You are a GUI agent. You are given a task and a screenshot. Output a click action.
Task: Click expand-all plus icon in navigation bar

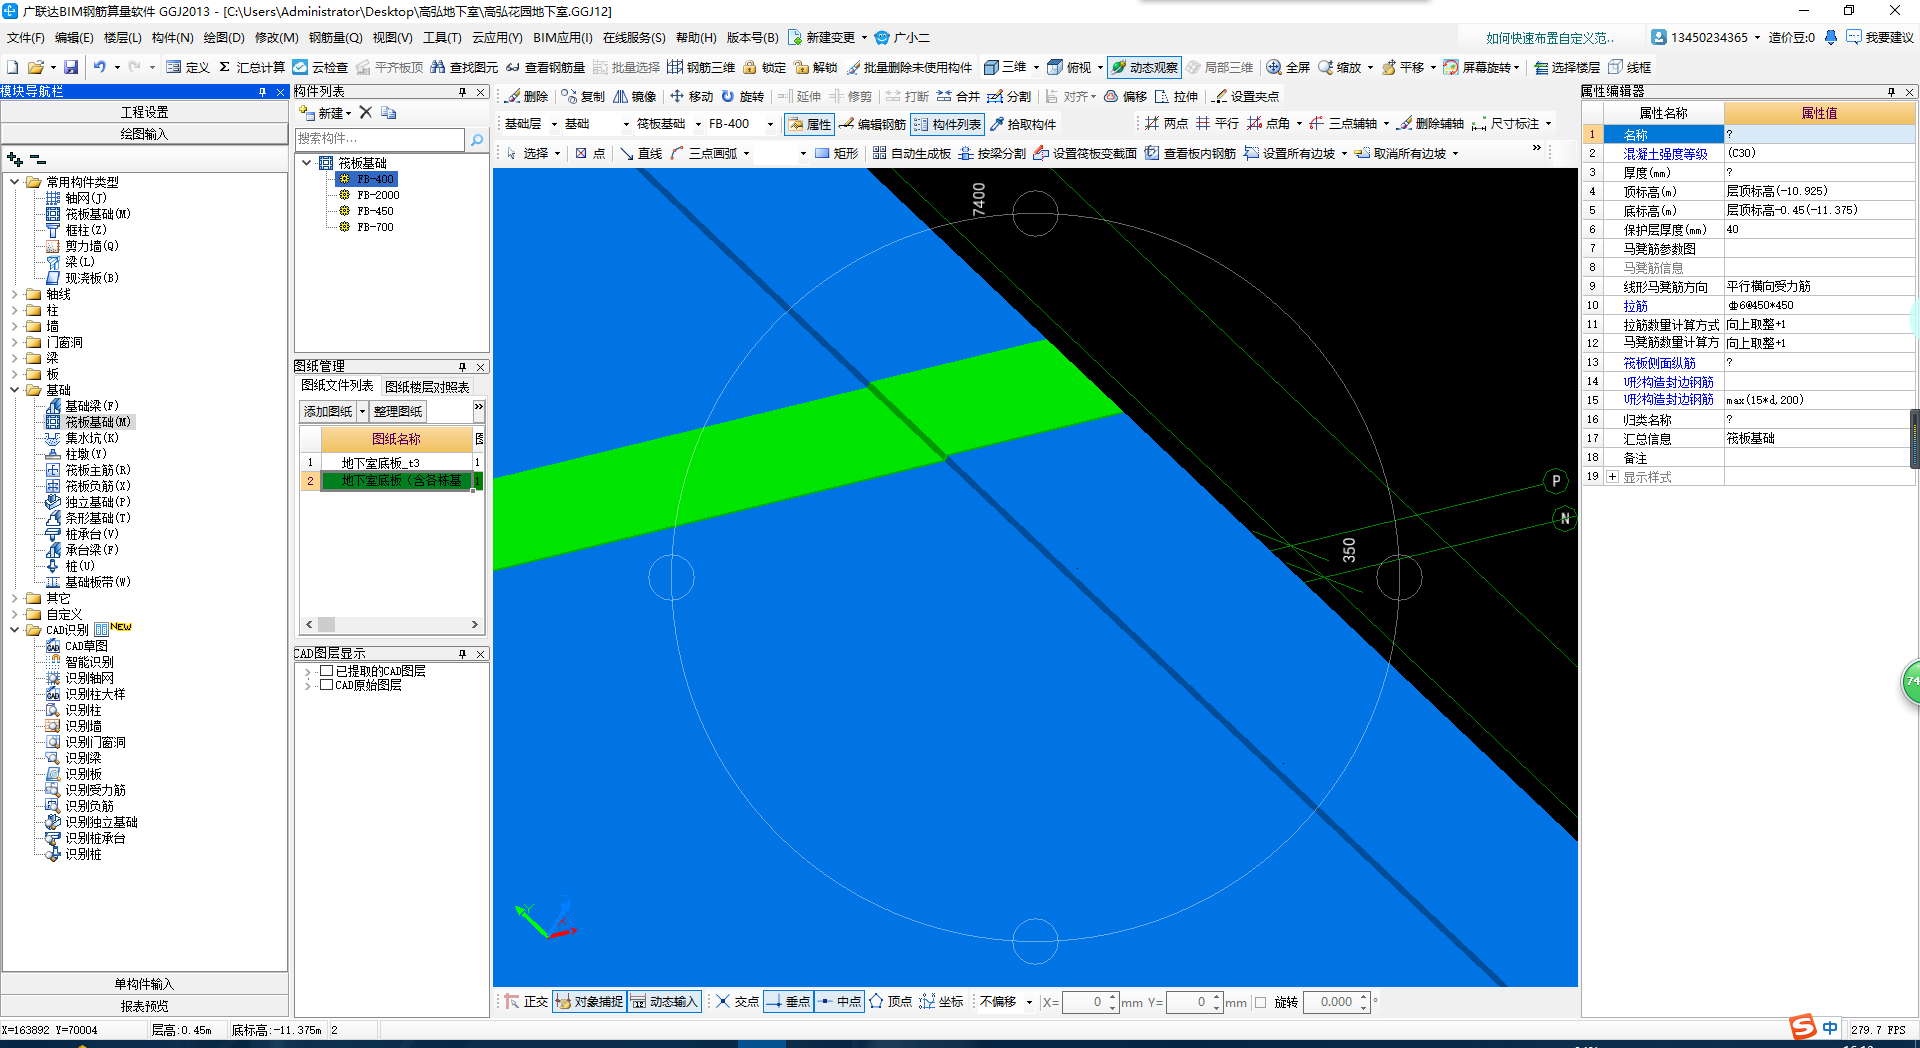point(14,160)
